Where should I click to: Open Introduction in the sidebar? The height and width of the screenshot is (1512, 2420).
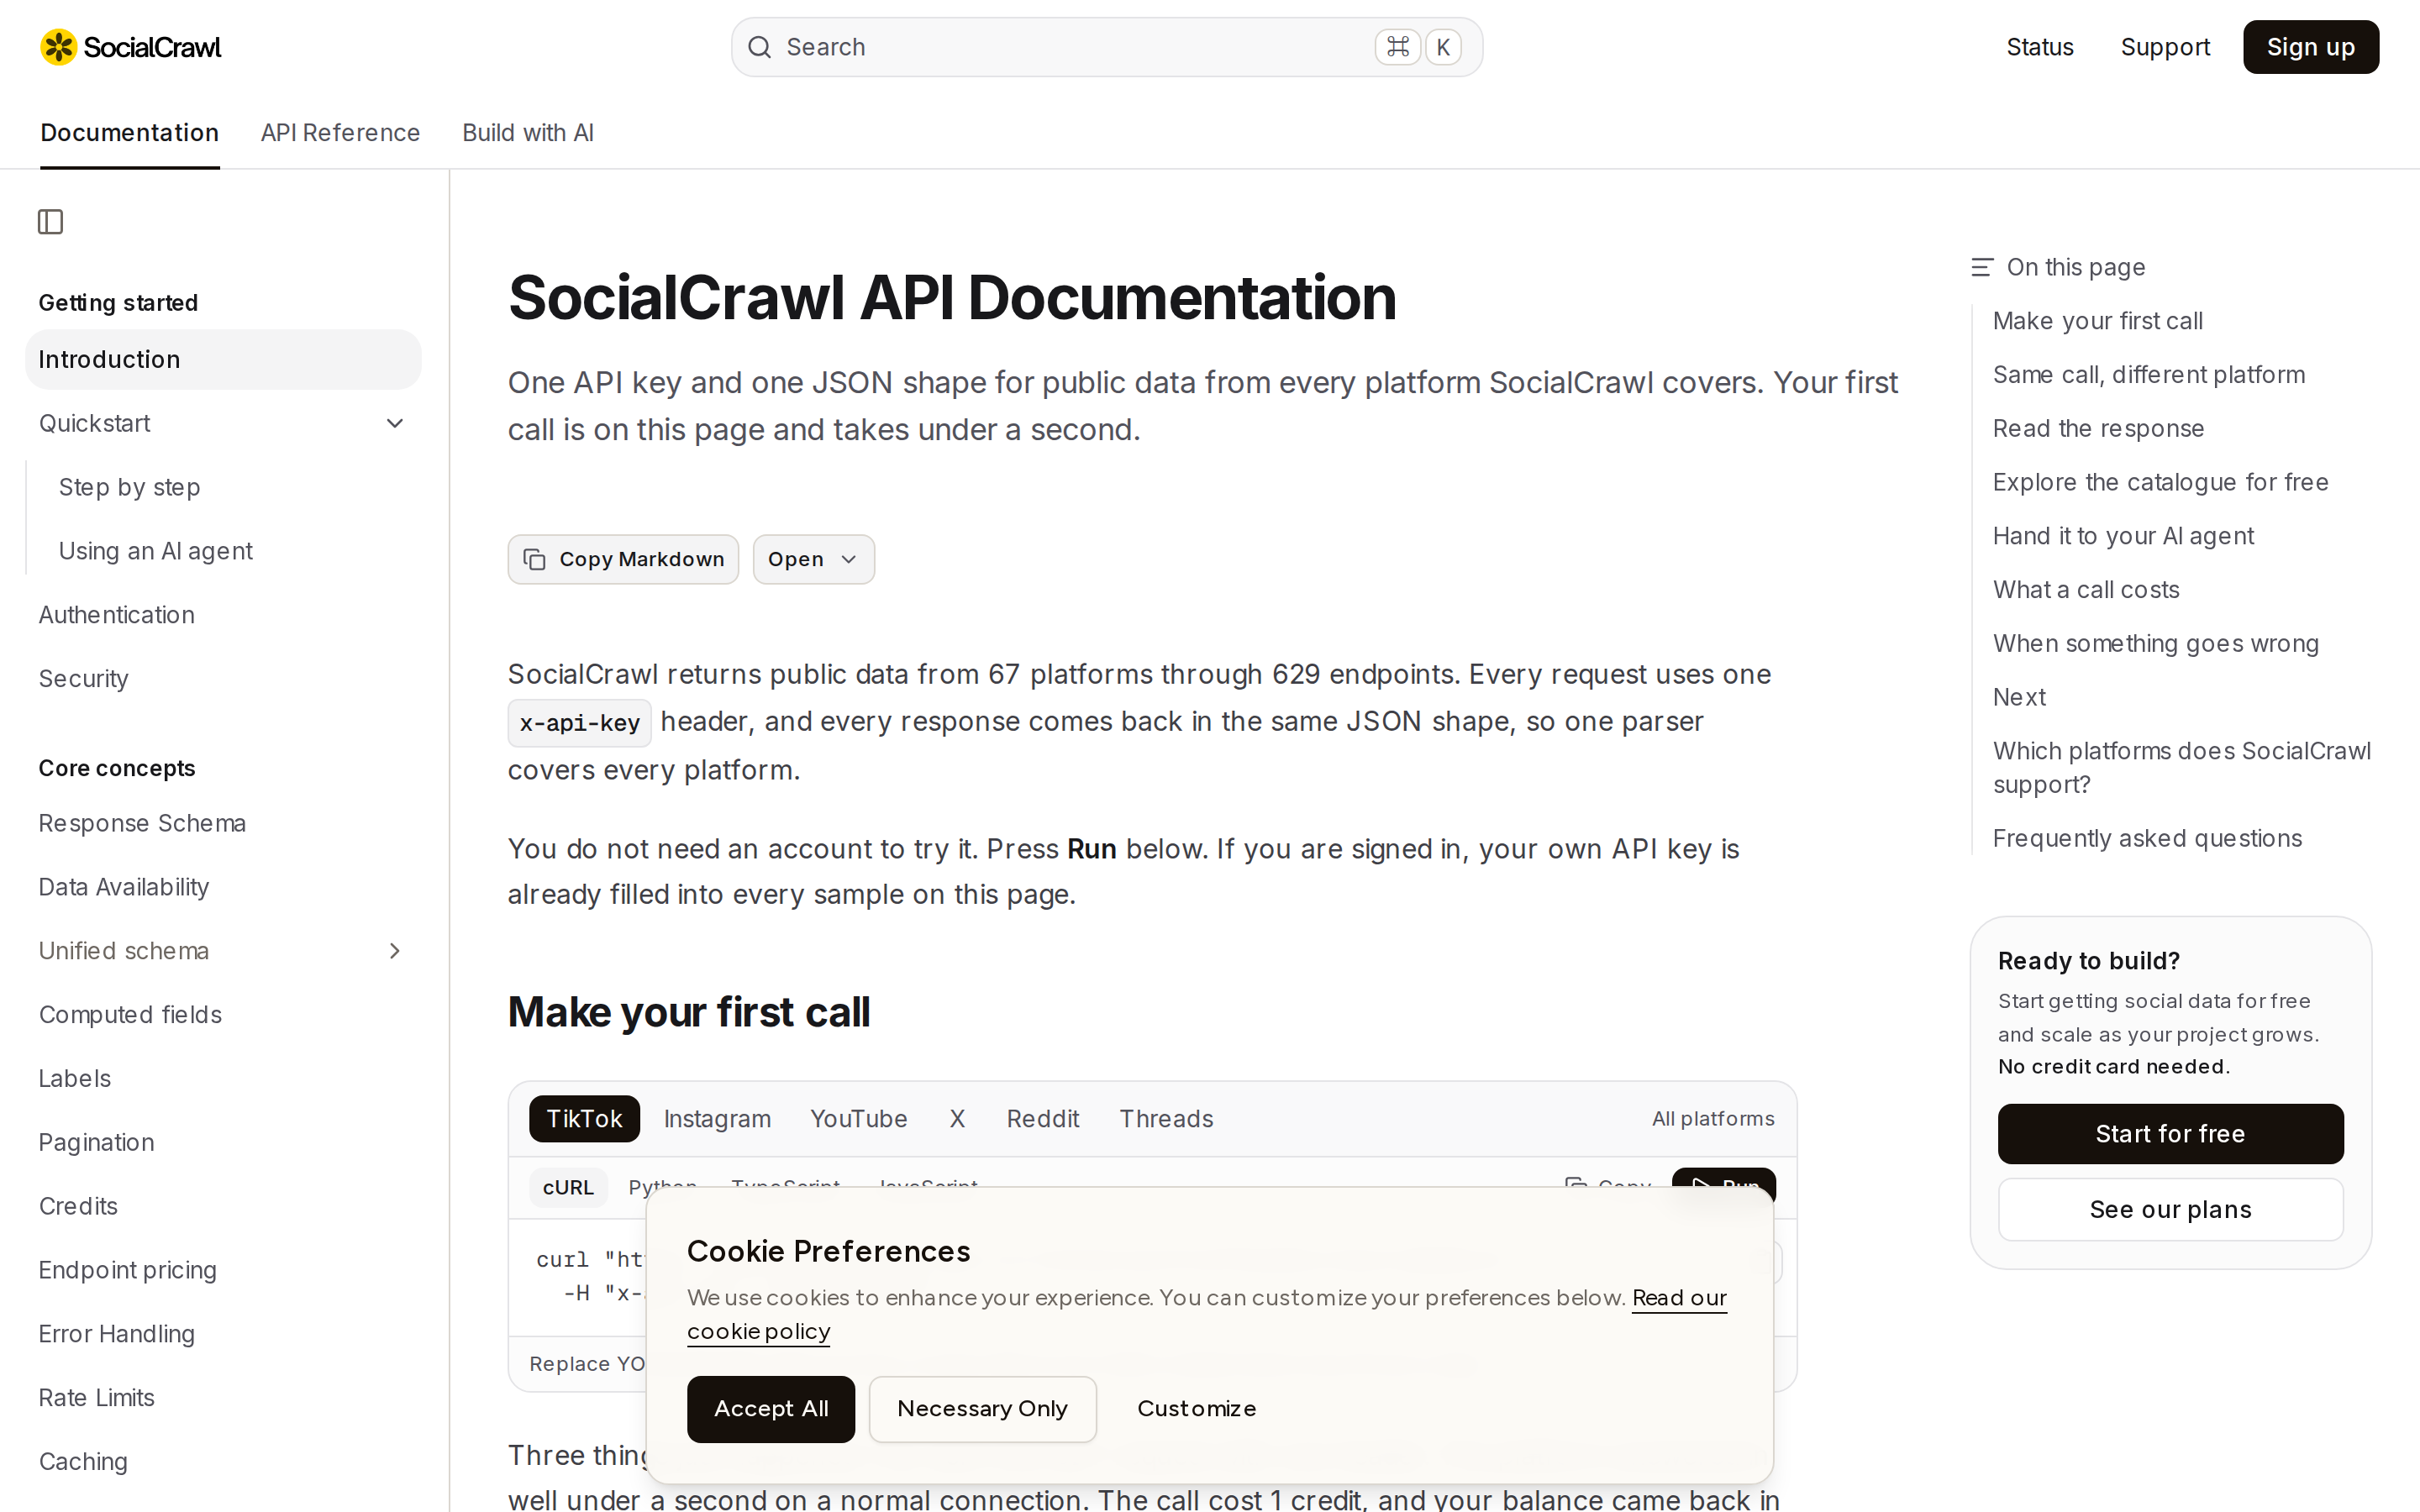click(223, 359)
